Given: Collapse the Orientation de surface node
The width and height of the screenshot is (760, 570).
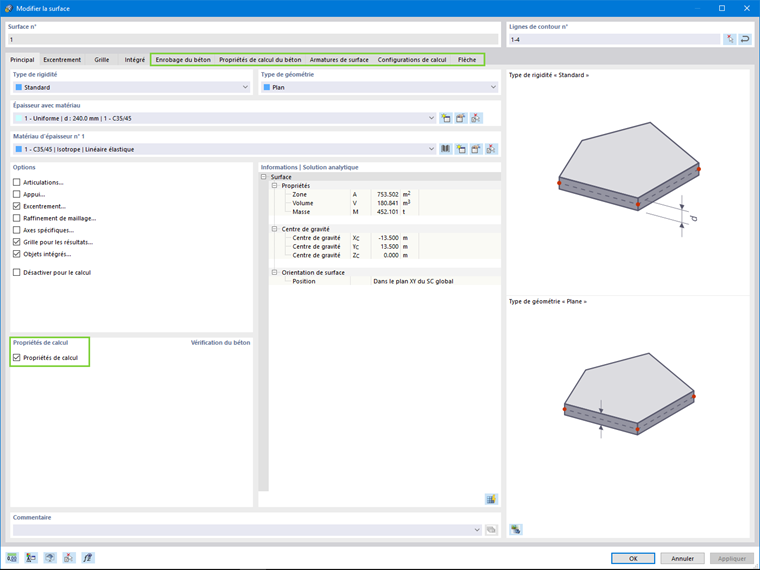Looking at the screenshot, I should [274, 272].
